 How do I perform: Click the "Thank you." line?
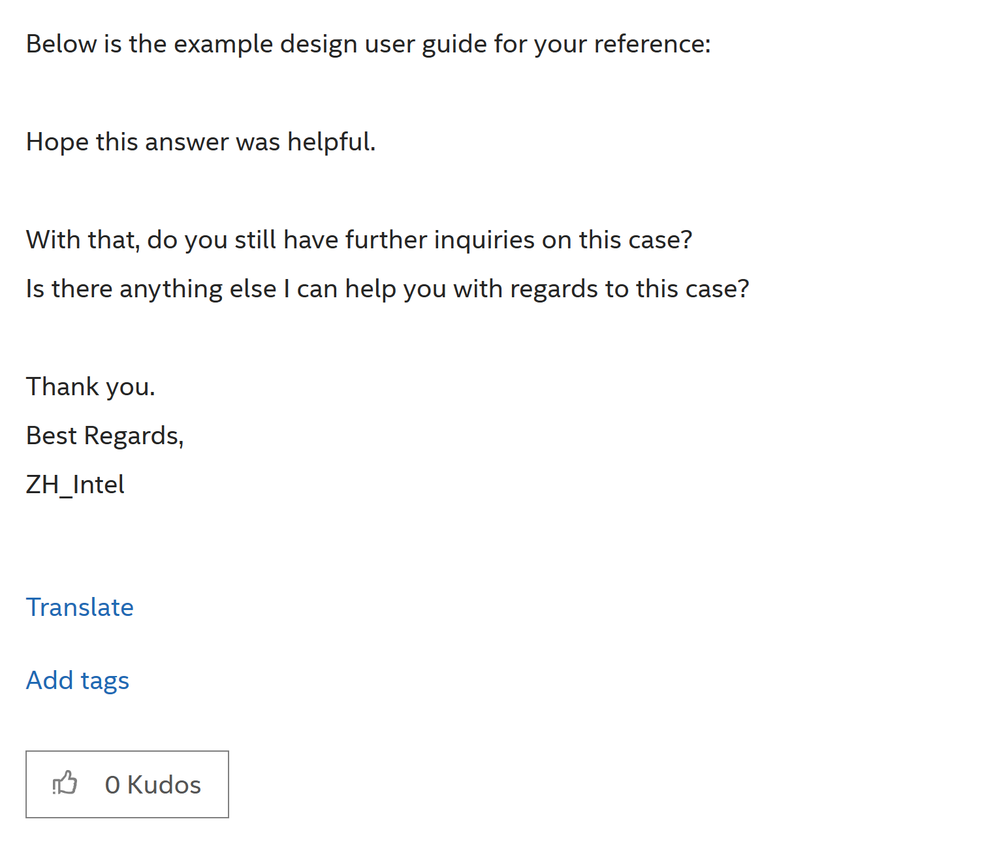pyautogui.click(x=90, y=387)
